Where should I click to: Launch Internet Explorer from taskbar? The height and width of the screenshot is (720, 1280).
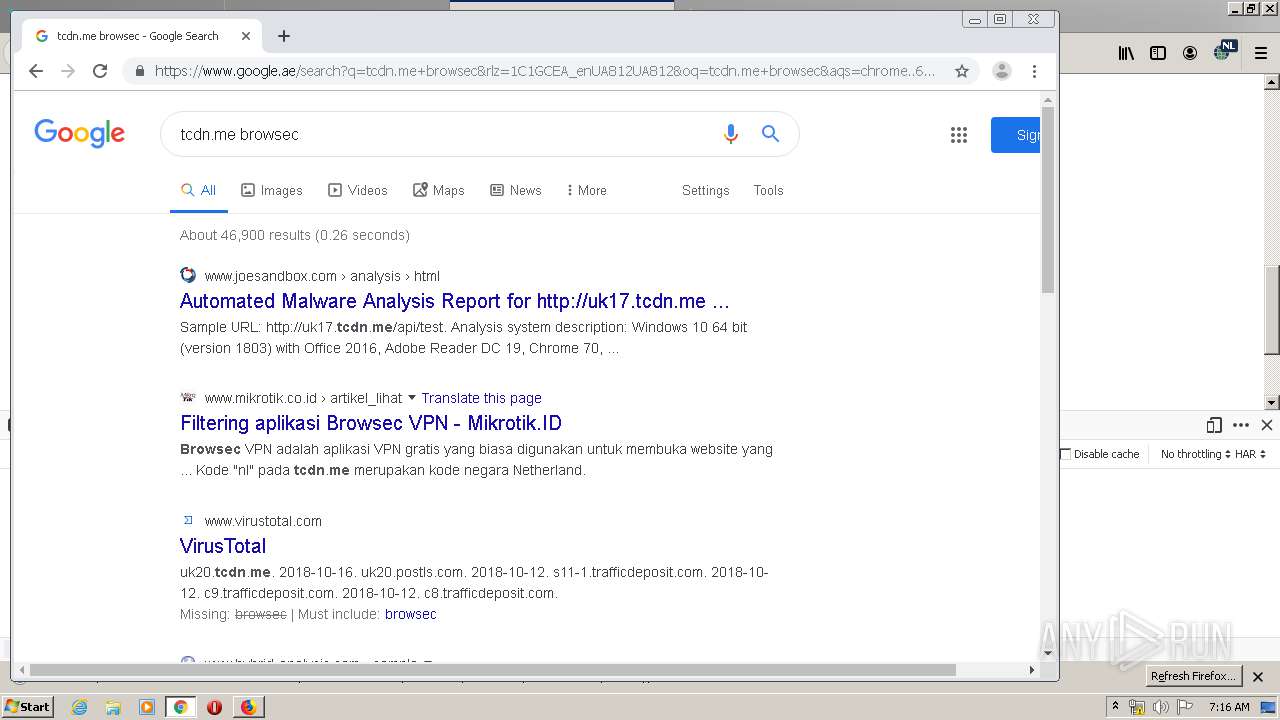(x=79, y=707)
